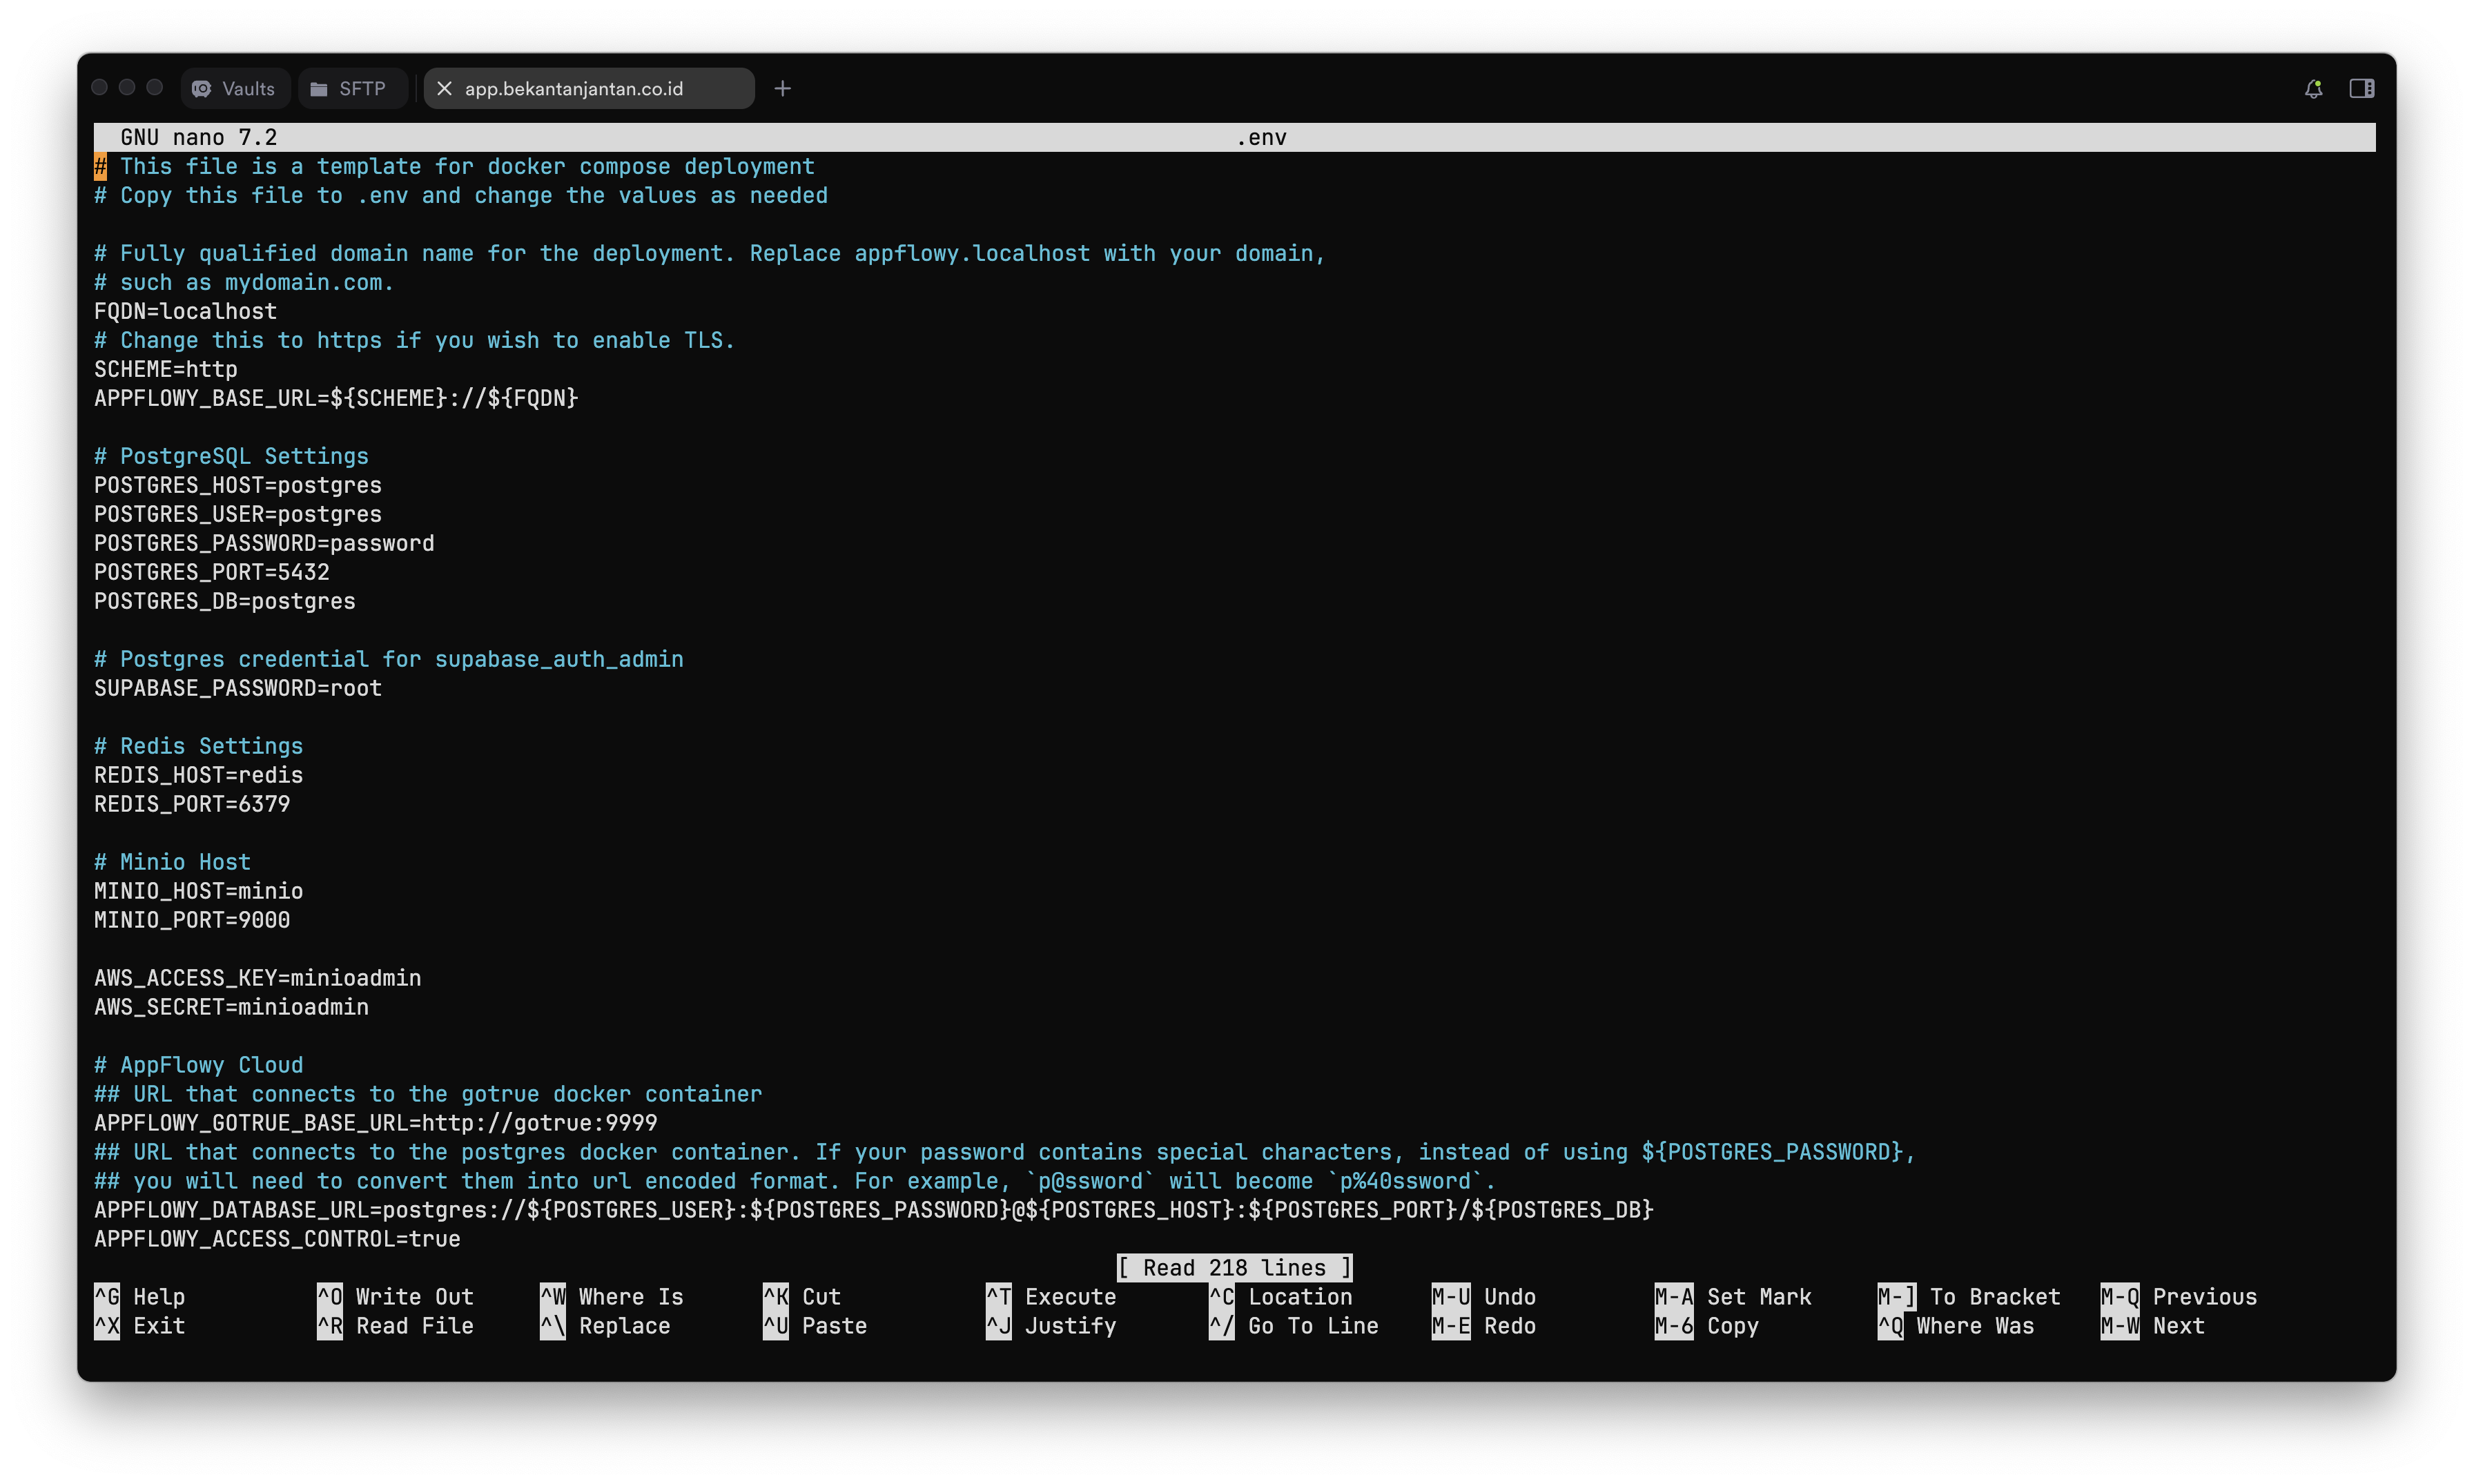2474x1484 pixels.
Task: Click the '# Minio Host' comment
Action: [173, 862]
